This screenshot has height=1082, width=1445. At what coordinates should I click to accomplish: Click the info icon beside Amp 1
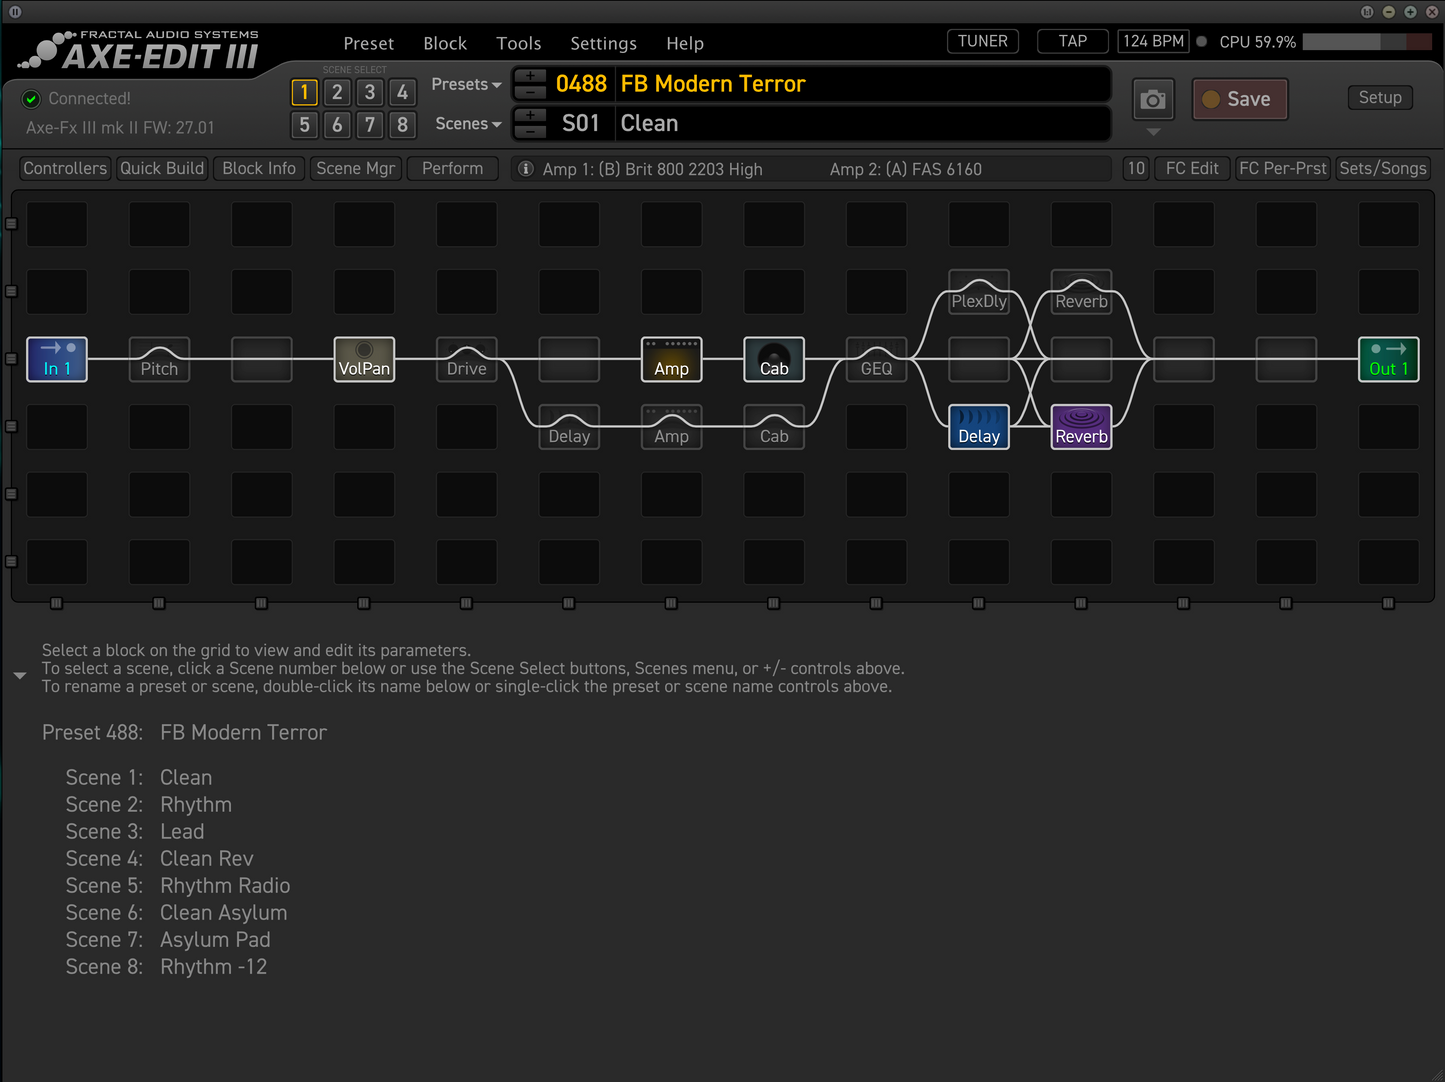point(525,169)
